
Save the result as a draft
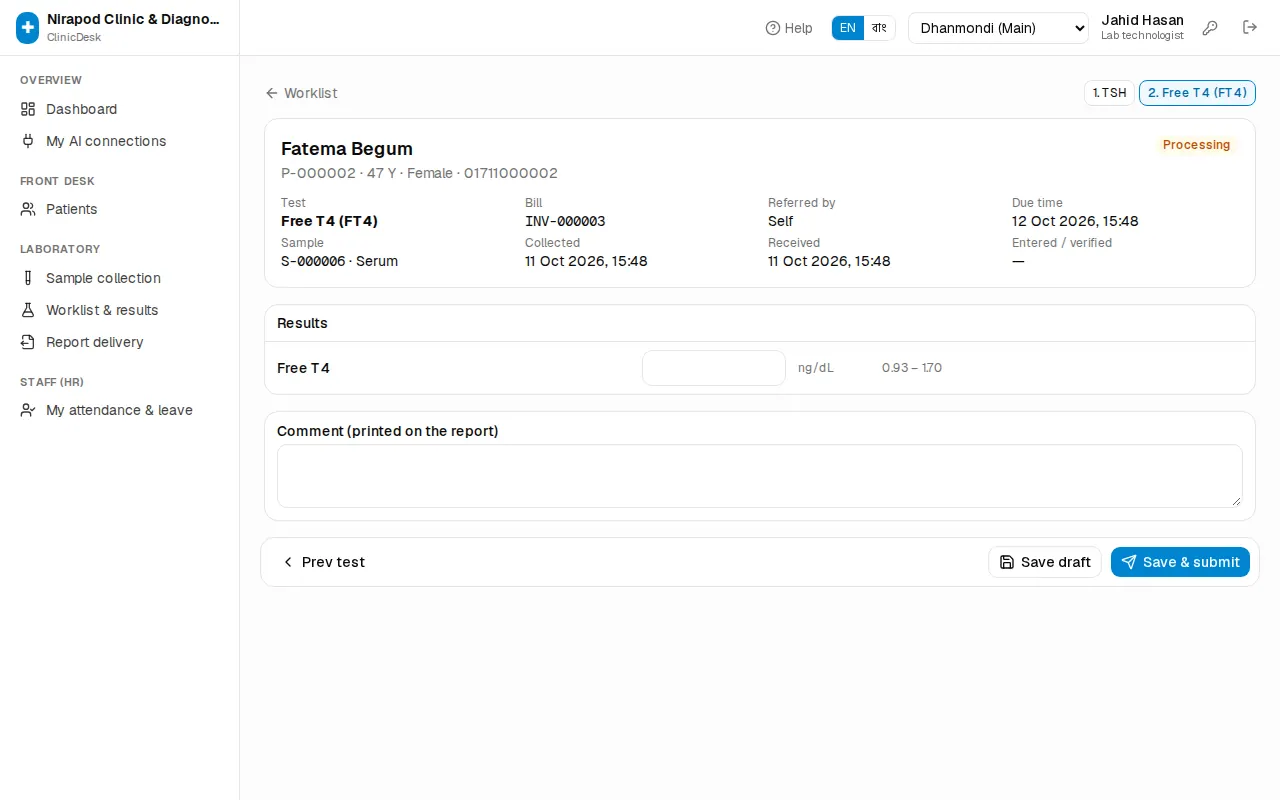1045,562
